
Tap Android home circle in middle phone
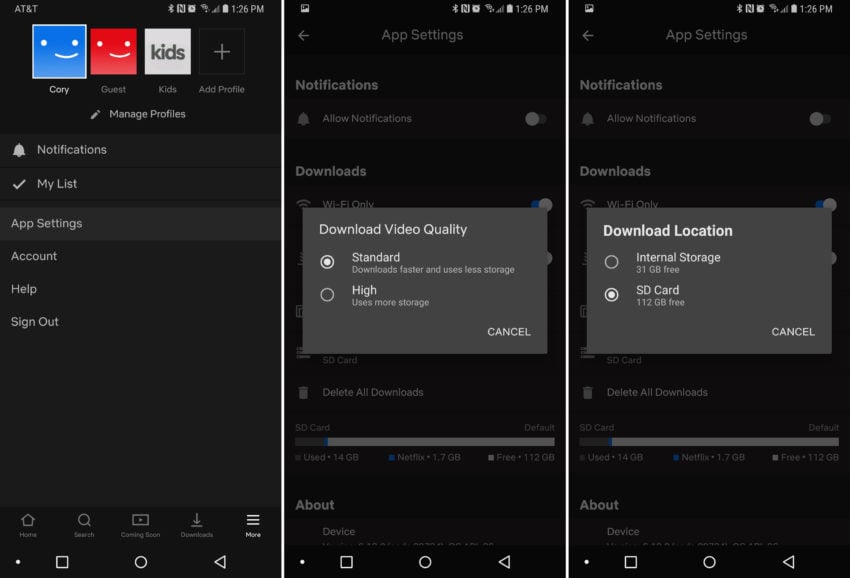(x=425, y=562)
